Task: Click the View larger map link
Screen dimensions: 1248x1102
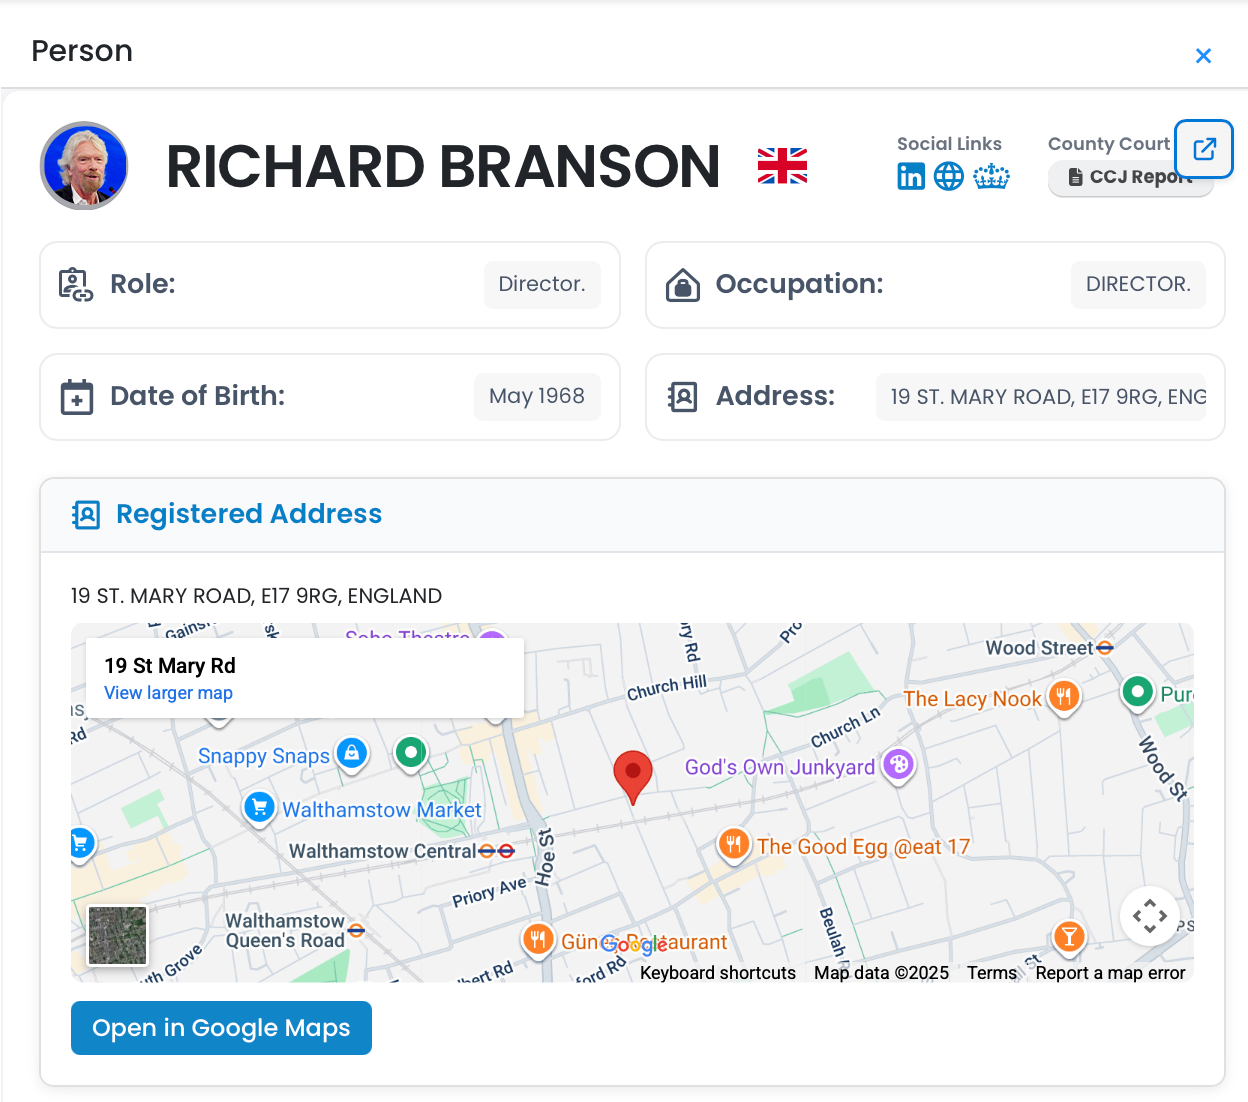Action: [168, 693]
